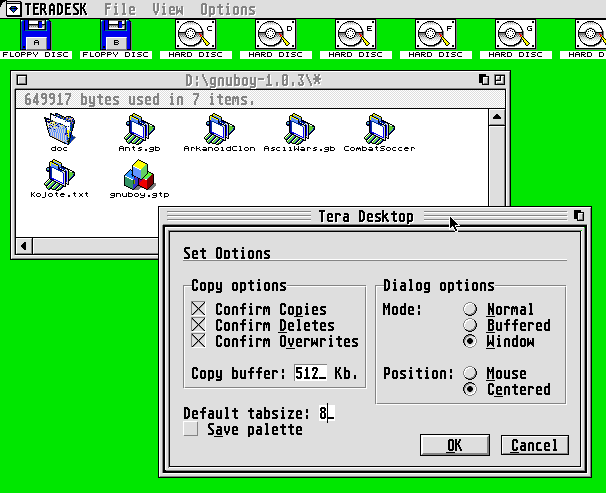The width and height of the screenshot is (606, 493).
Task: Select the CombatSoccer file icon
Action: 378,128
